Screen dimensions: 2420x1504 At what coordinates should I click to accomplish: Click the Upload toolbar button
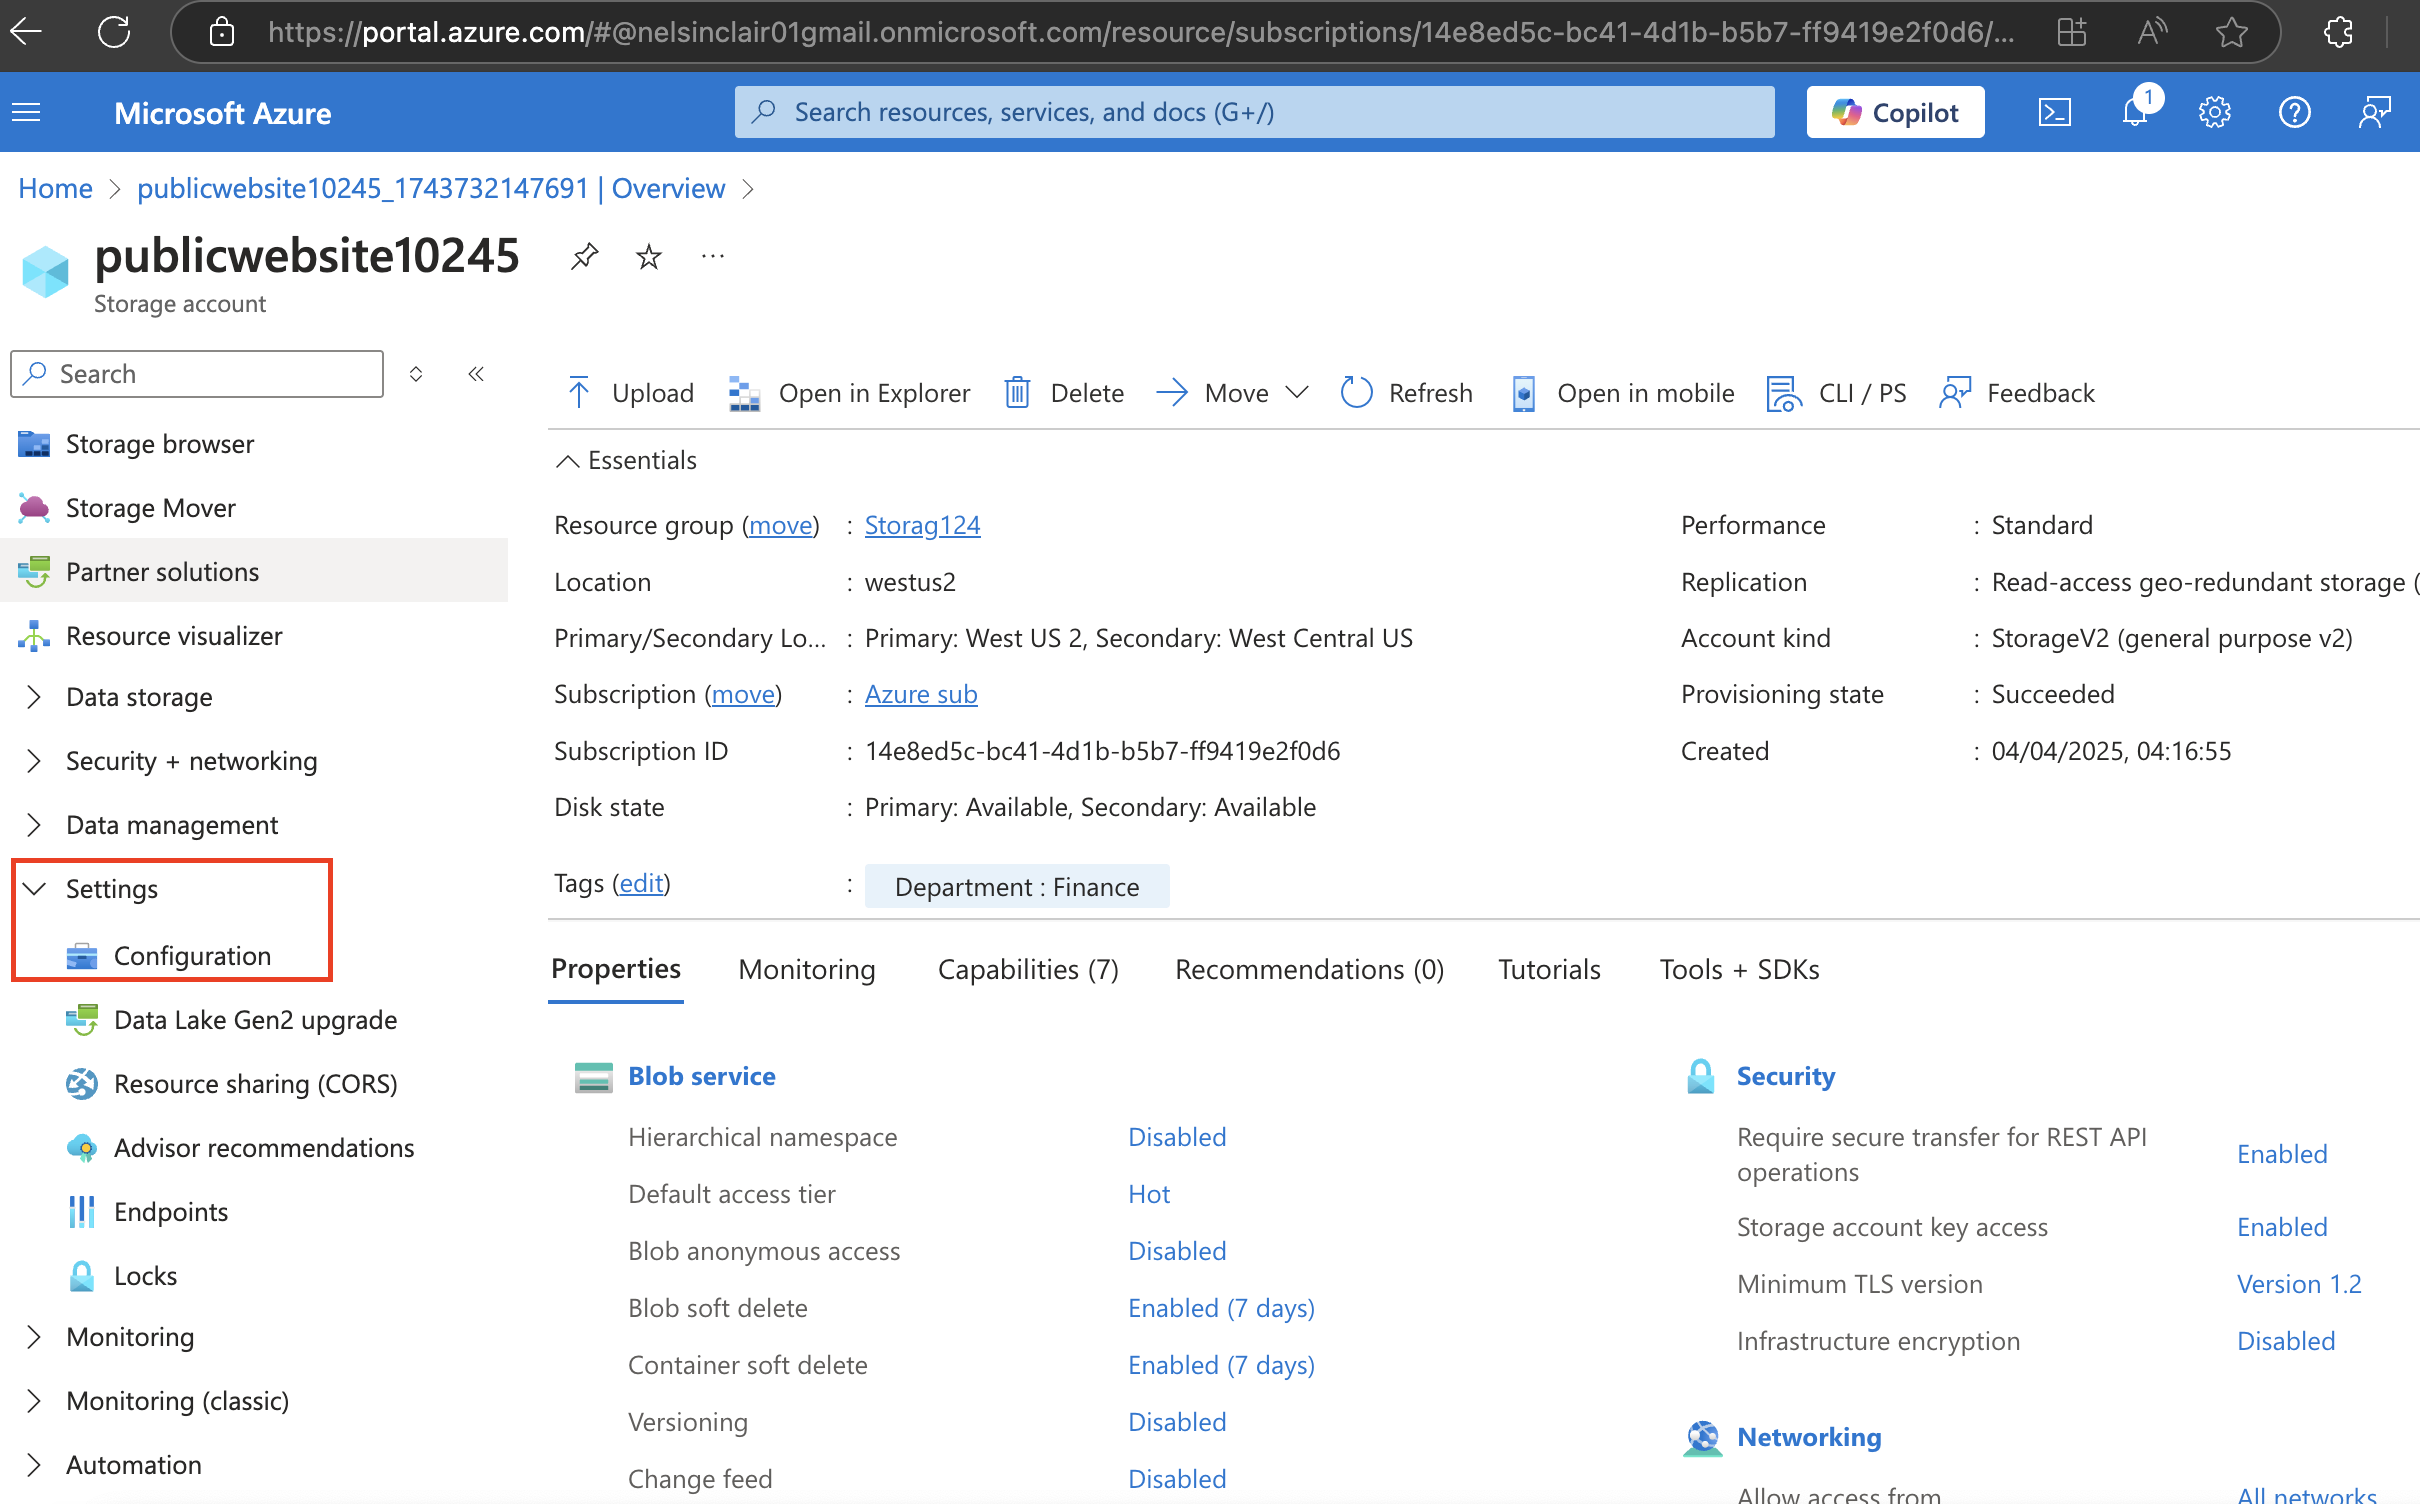tap(630, 393)
